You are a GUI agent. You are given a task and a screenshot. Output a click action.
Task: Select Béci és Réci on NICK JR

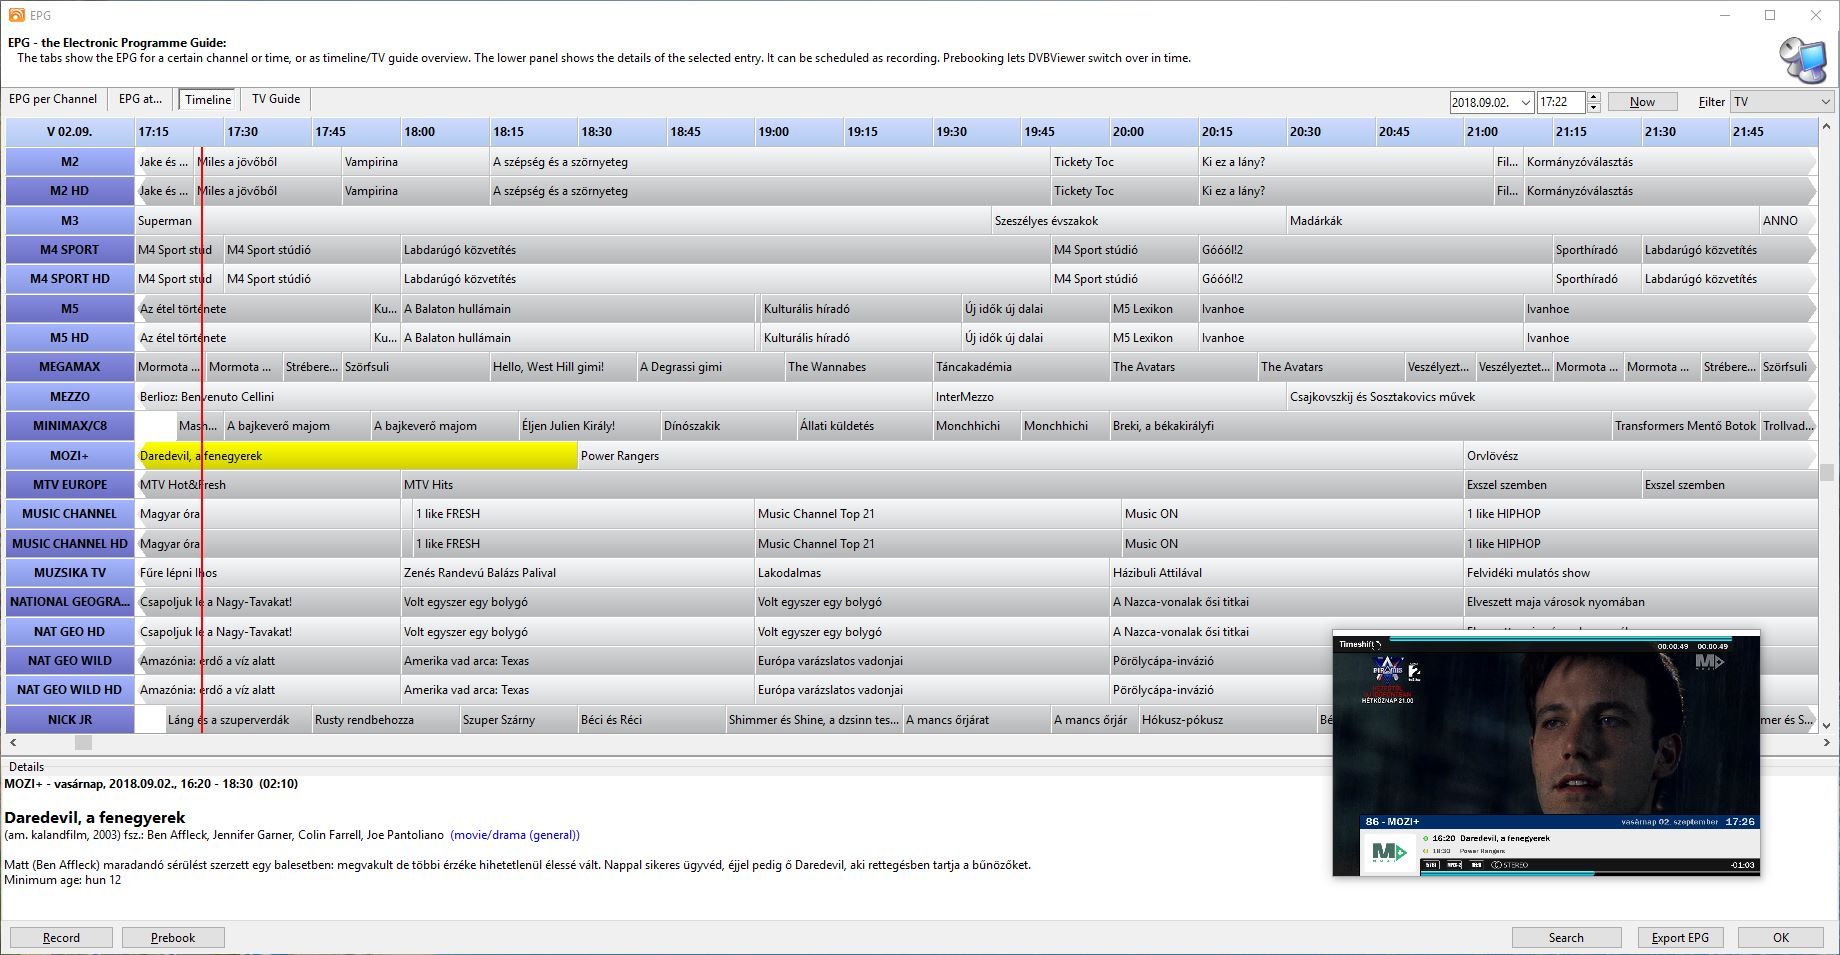(651, 720)
